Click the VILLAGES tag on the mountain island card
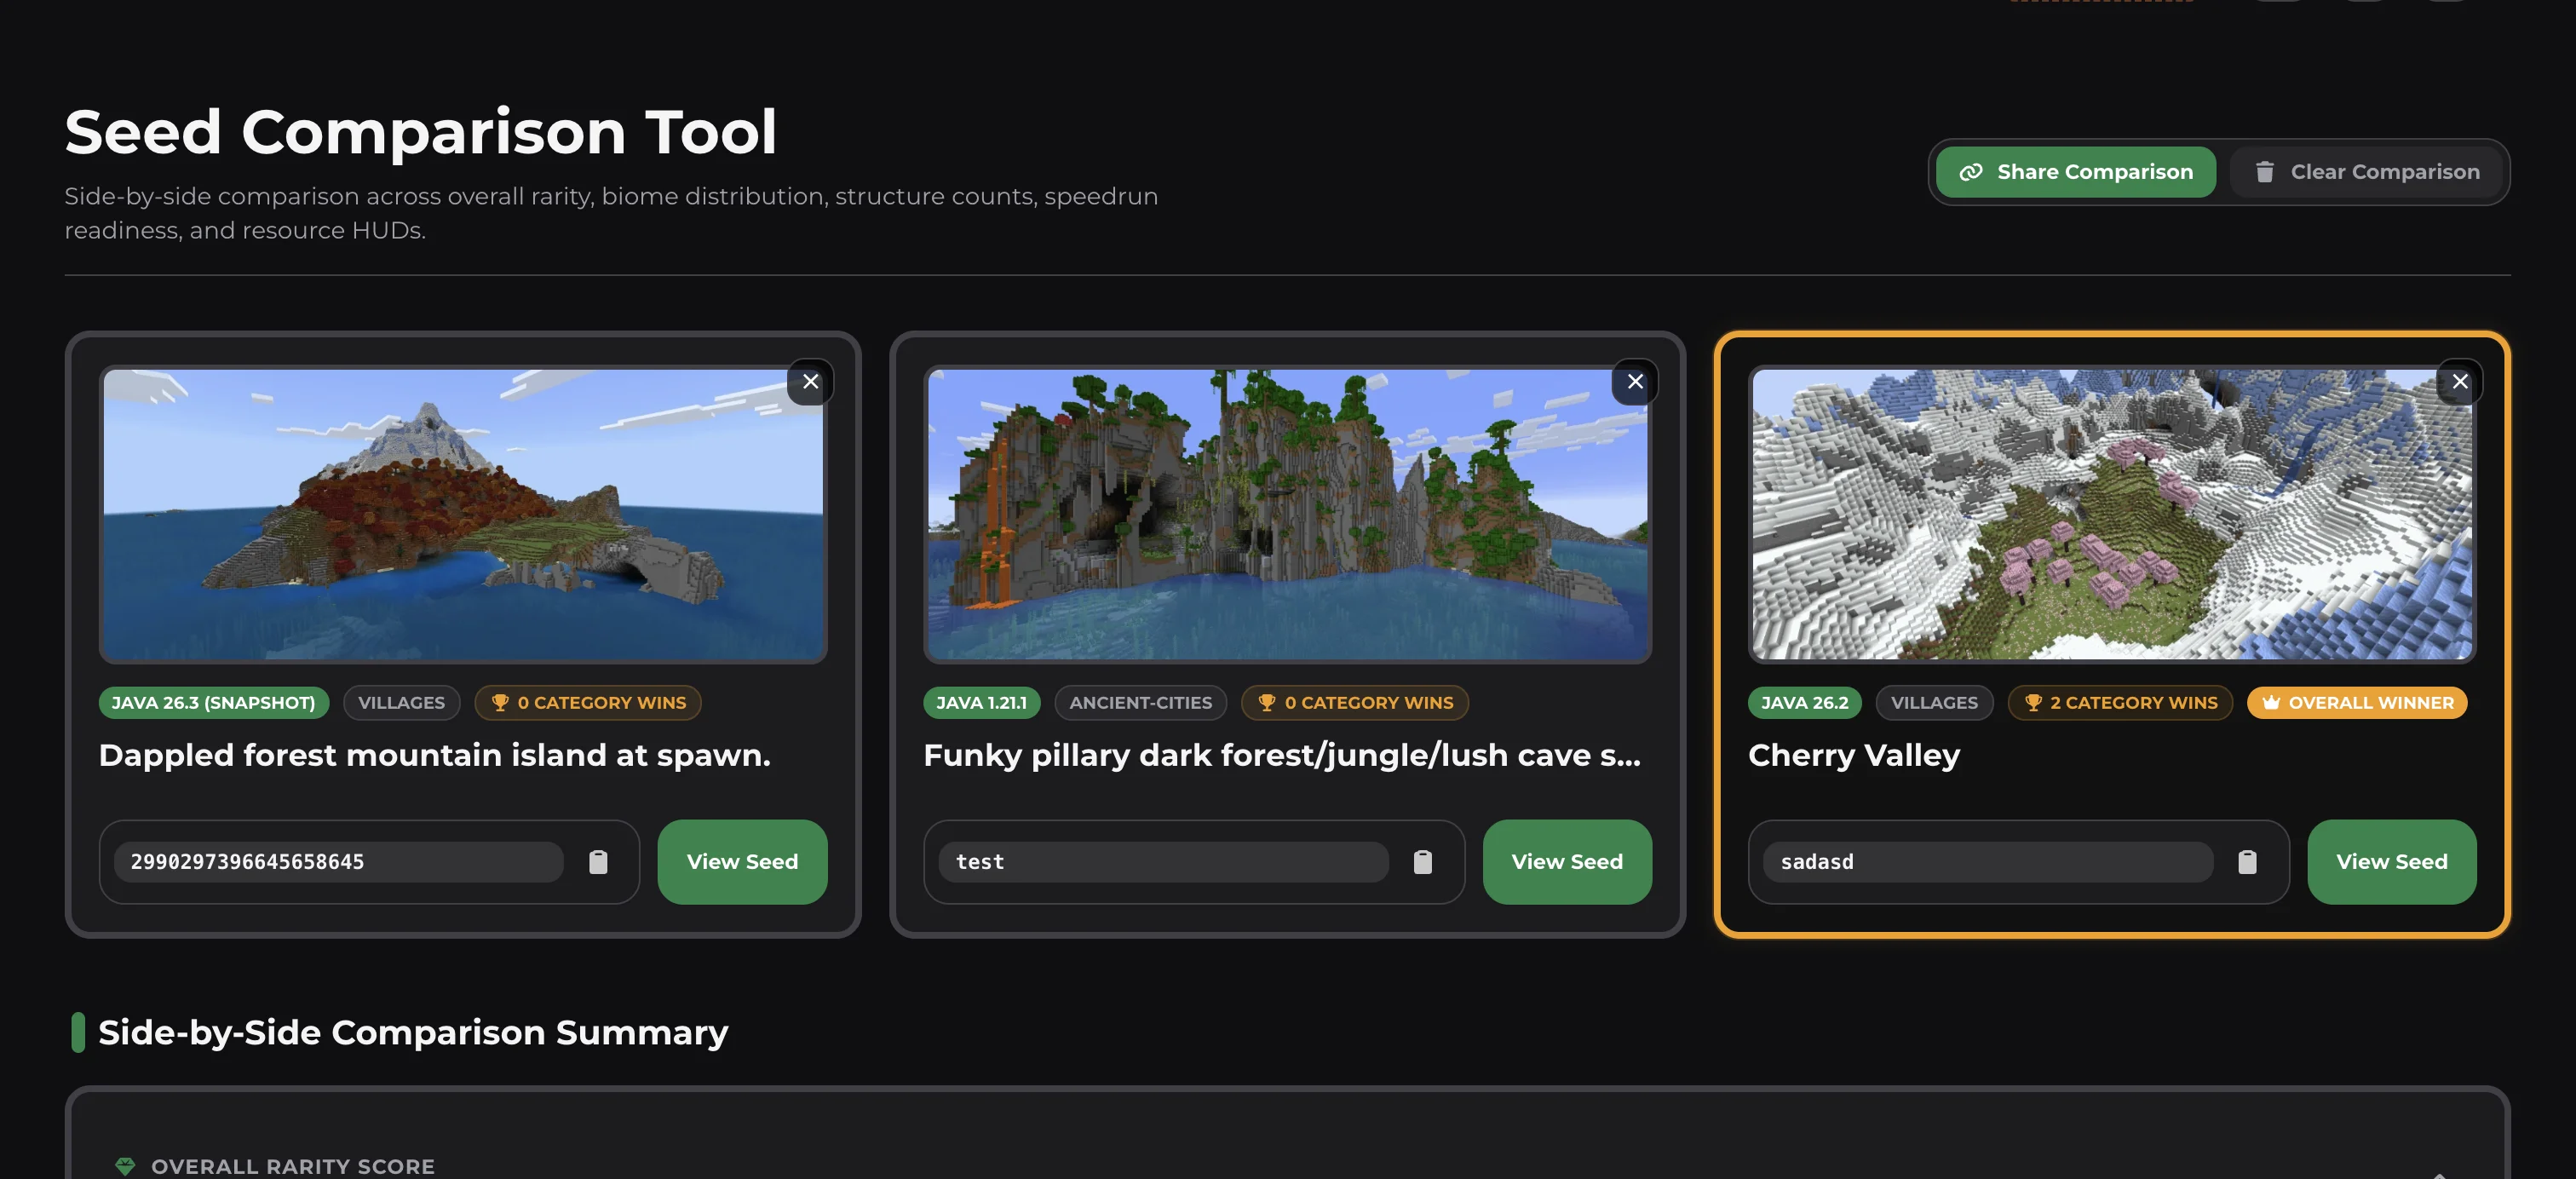The height and width of the screenshot is (1179, 2576). [x=402, y=703]
